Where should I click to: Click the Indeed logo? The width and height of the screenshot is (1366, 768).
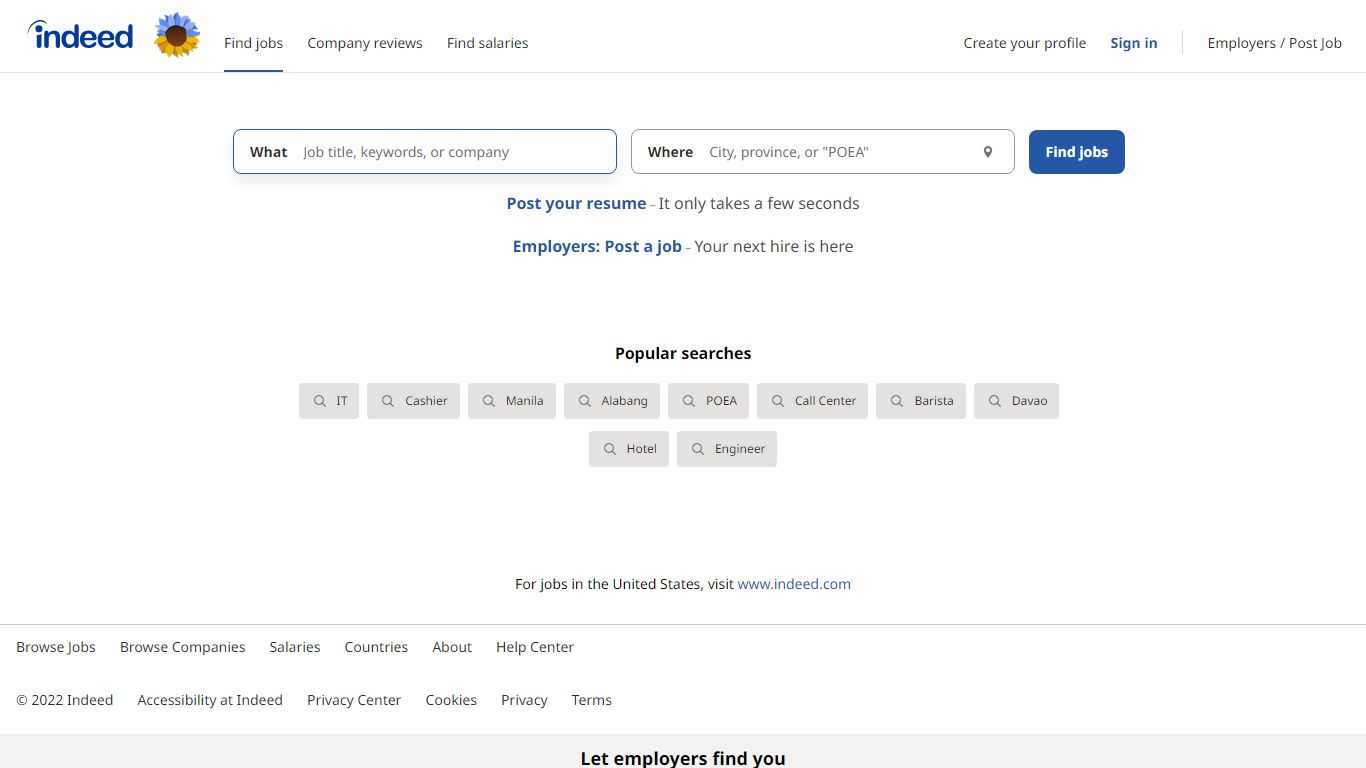pyautogui.click(x=80, y=35)
